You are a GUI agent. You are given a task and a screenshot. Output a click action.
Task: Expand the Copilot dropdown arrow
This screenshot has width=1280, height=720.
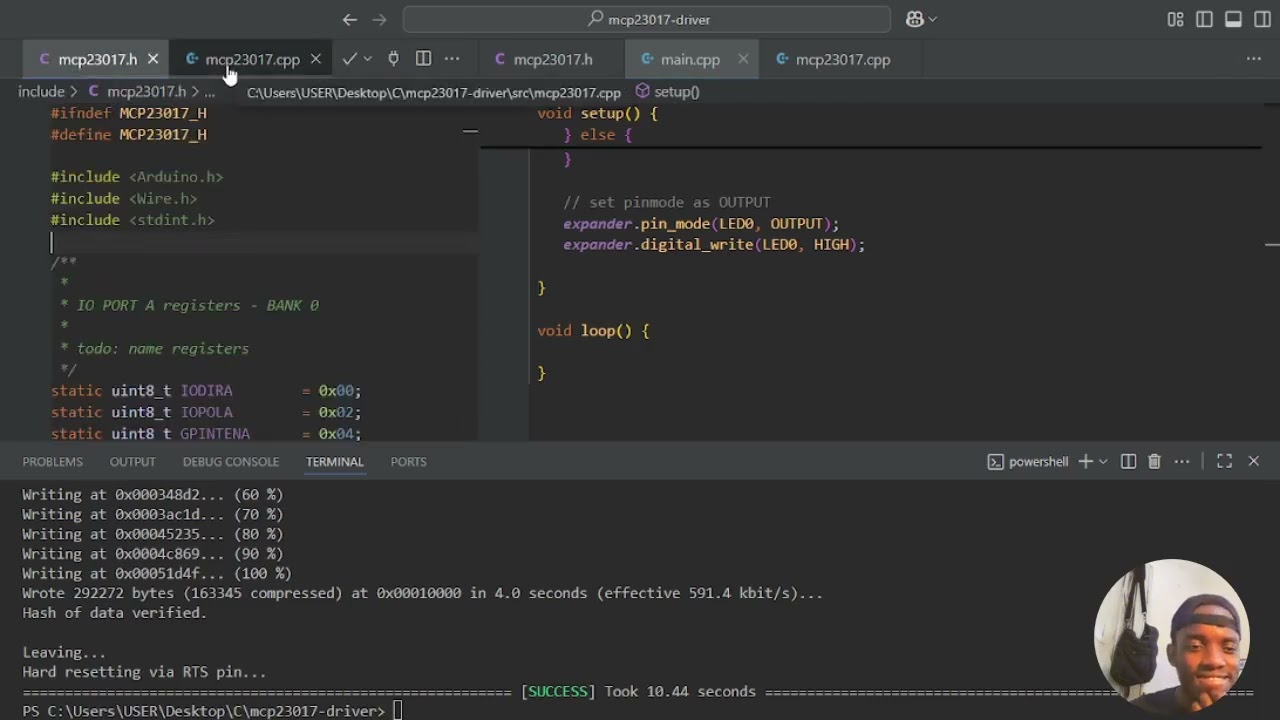(933, 19)
